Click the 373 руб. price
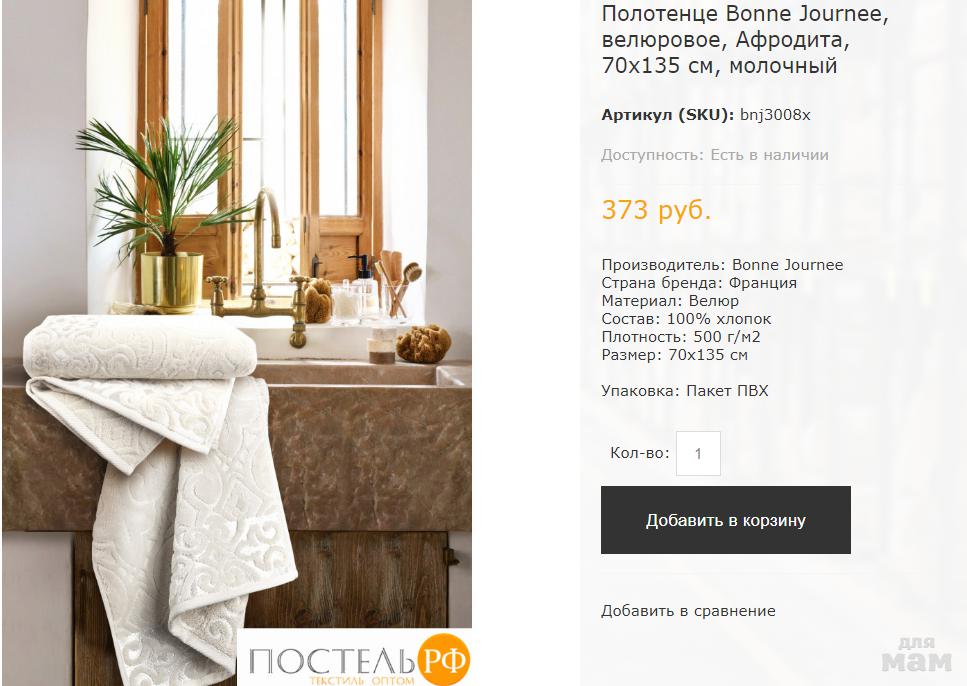The width and height of the screenshot is (967, 686). (656, 210)
